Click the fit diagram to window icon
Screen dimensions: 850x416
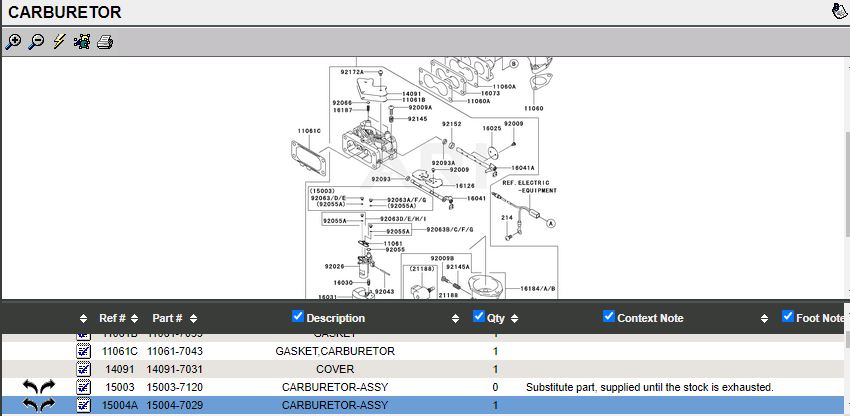coord(82,42)
